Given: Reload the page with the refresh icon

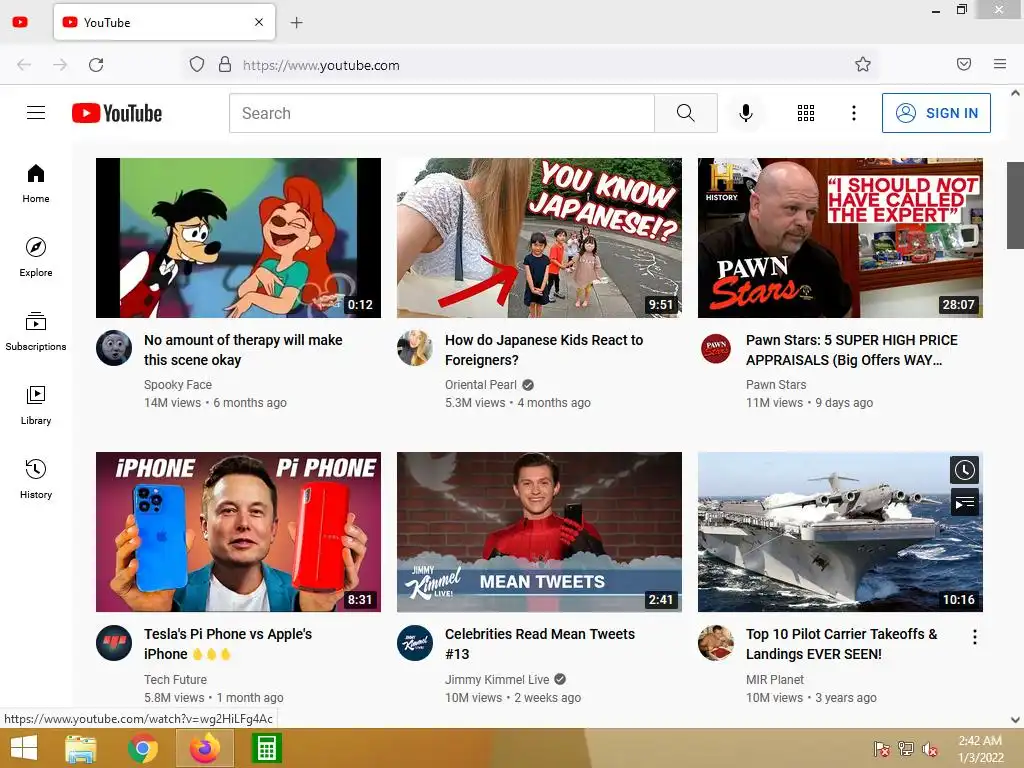Looking at the screenshot, I should (96, 65).
